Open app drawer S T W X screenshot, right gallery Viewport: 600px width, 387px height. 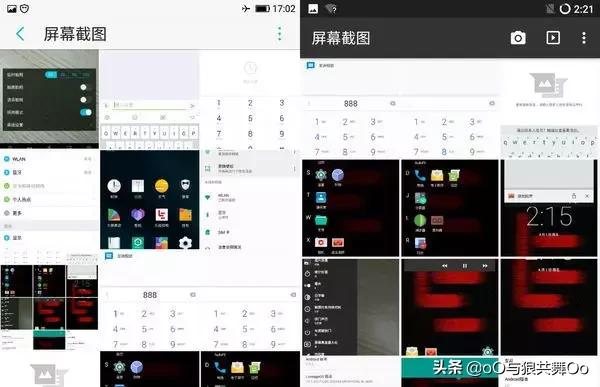click(351, 208)
